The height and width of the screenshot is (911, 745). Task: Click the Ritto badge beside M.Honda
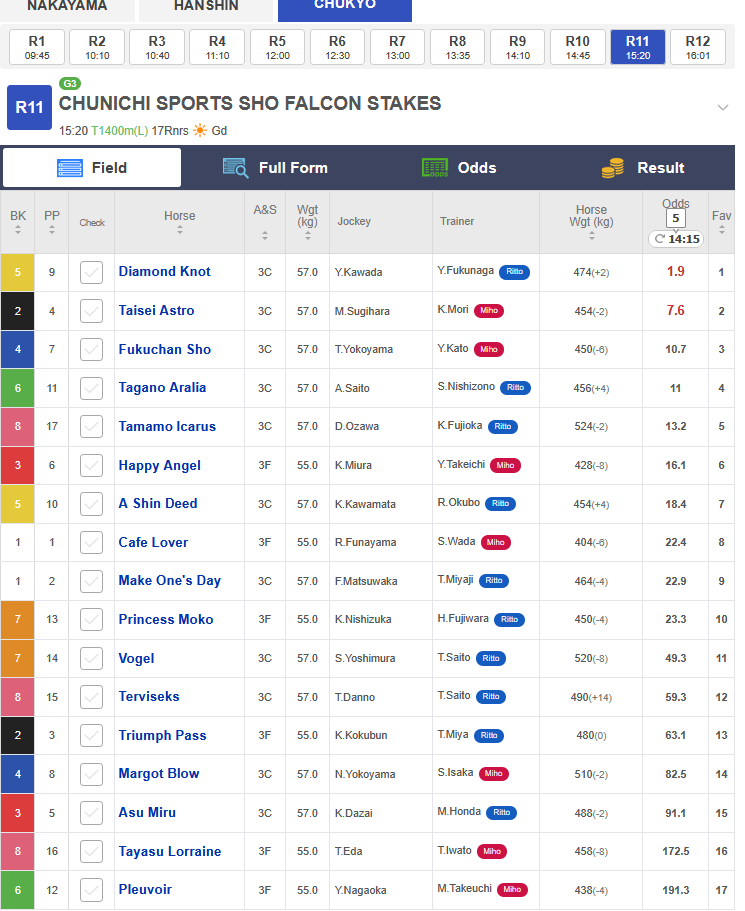pyautogui.click(x=502, y=813)
